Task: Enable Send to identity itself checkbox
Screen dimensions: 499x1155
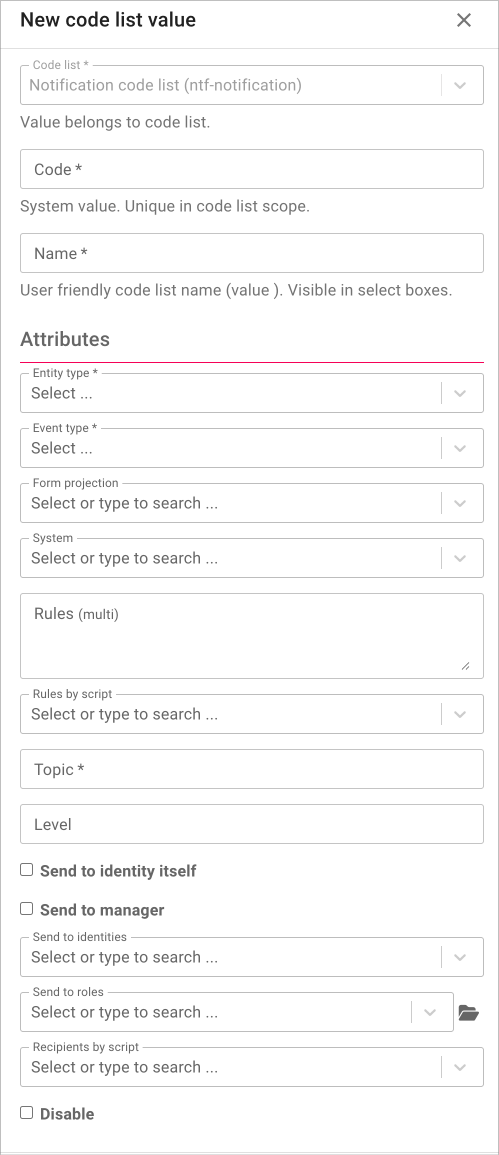Action: tap(27, 870)
